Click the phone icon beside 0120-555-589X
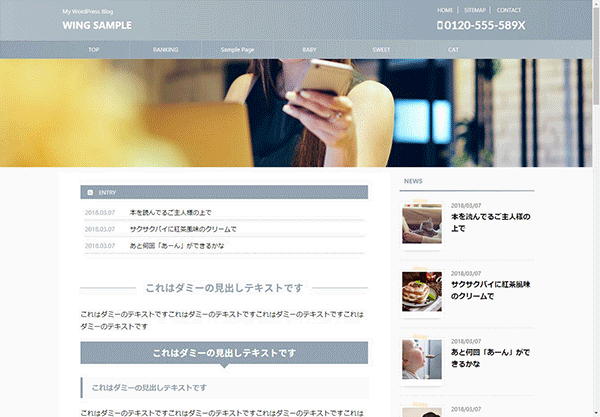 (x=441, y=26)
